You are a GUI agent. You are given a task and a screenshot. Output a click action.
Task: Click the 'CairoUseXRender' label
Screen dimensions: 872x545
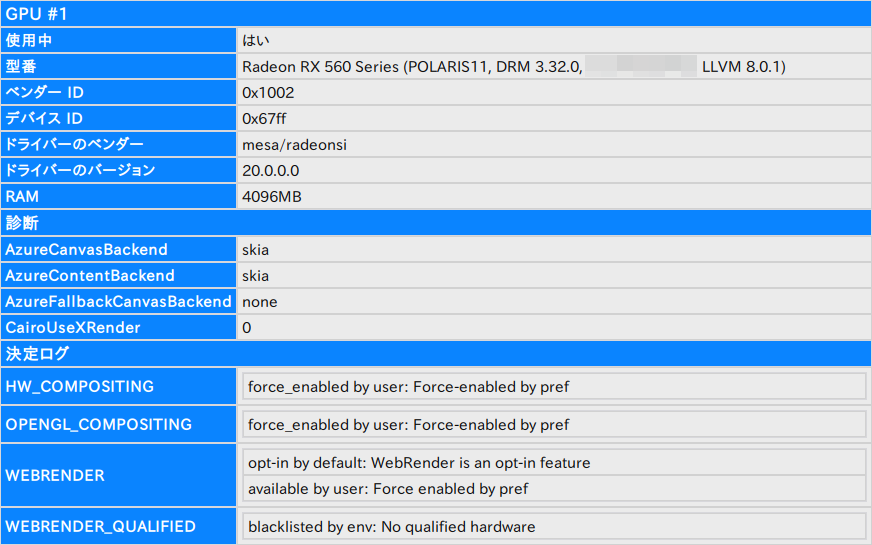pyautogui.click(x=118, y=328)
